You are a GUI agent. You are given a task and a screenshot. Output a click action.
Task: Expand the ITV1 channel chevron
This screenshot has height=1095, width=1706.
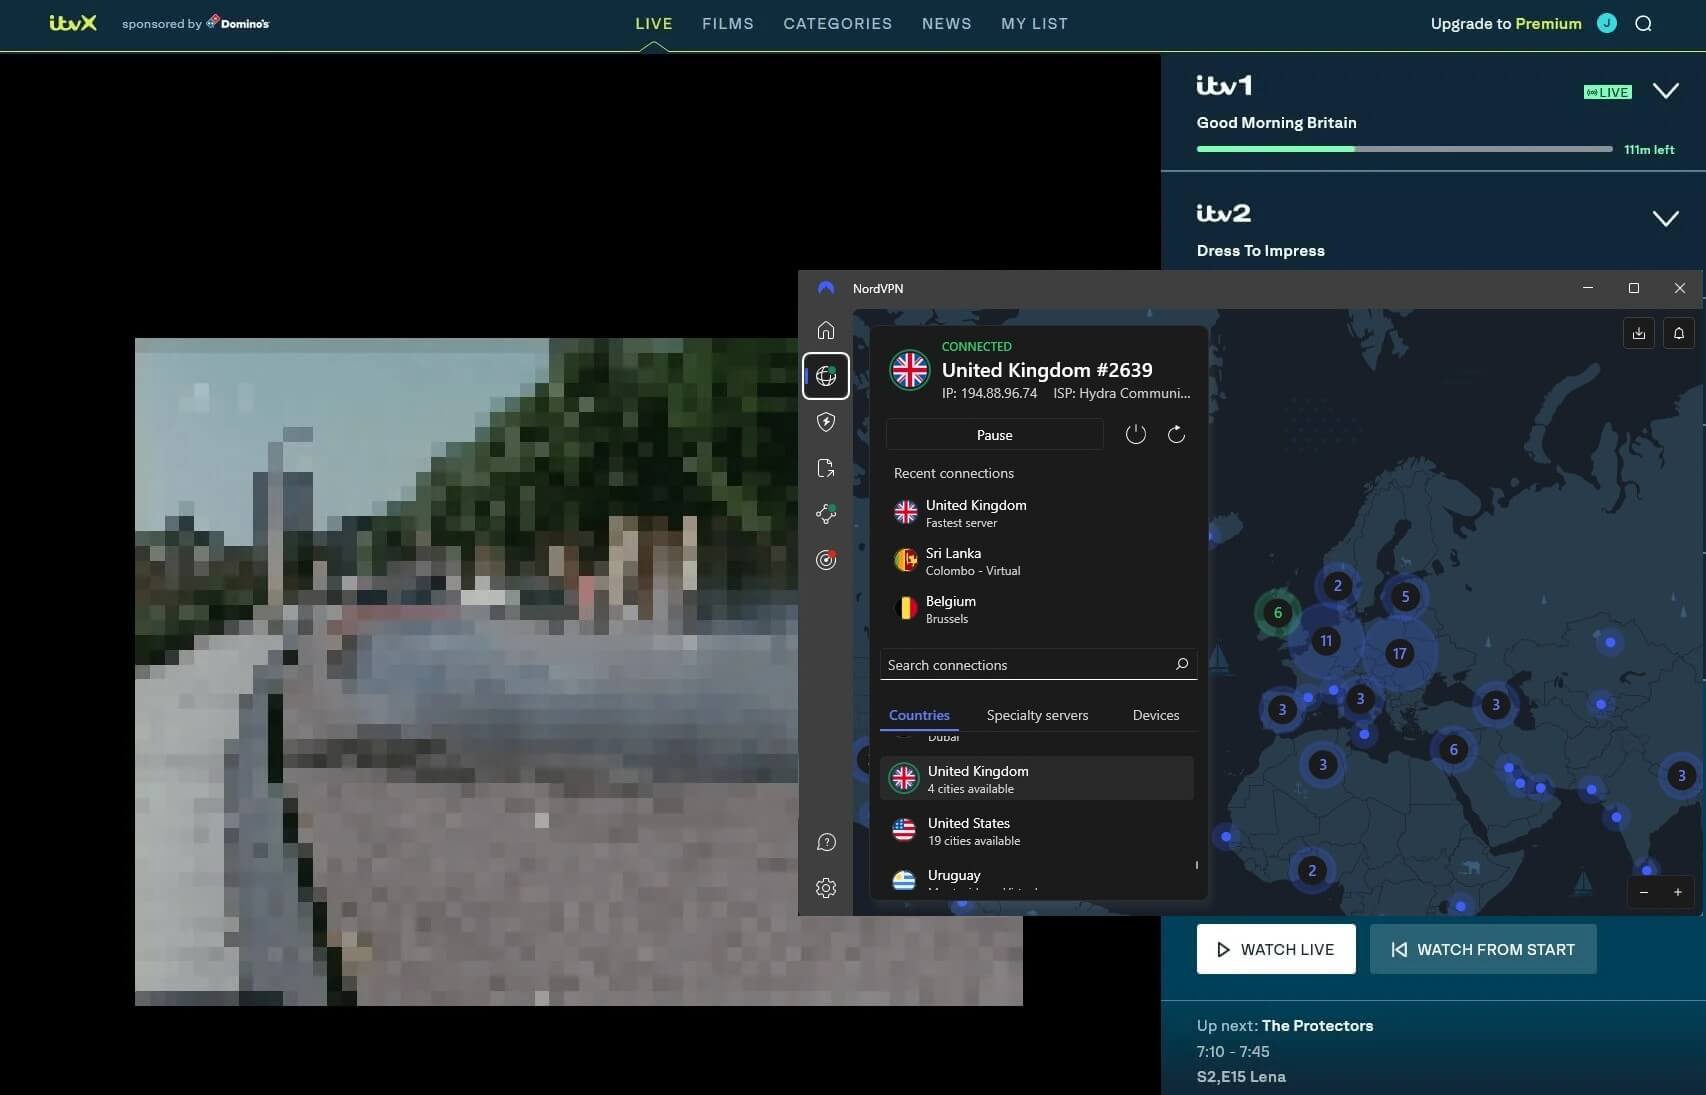point(1665,91)
